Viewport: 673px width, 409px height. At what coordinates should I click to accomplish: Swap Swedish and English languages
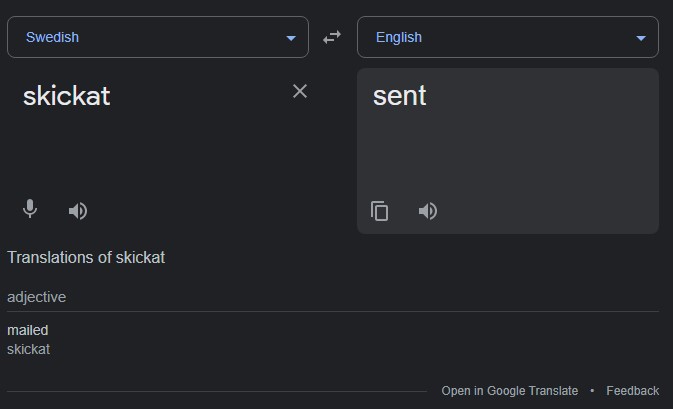point(332,37)
